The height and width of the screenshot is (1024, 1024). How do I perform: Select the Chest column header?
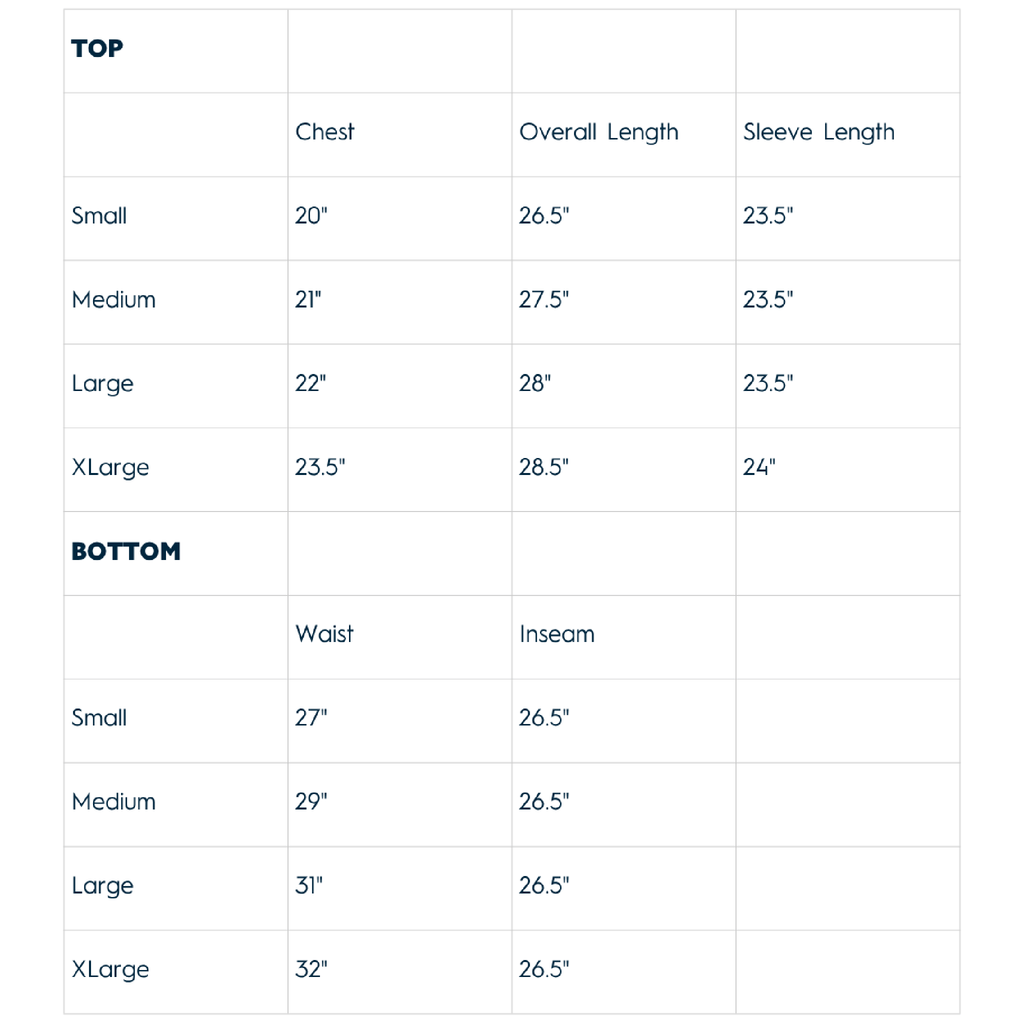tap(325, 132)
